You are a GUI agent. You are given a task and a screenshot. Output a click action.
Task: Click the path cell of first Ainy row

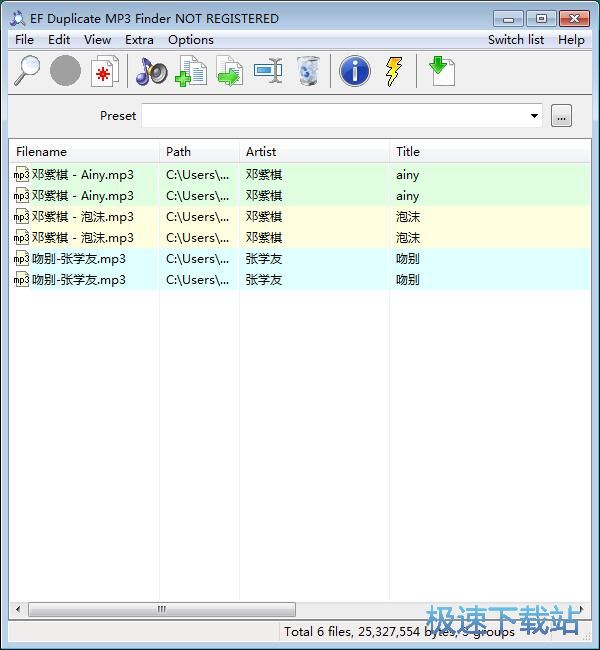click(x=197, y=175)
